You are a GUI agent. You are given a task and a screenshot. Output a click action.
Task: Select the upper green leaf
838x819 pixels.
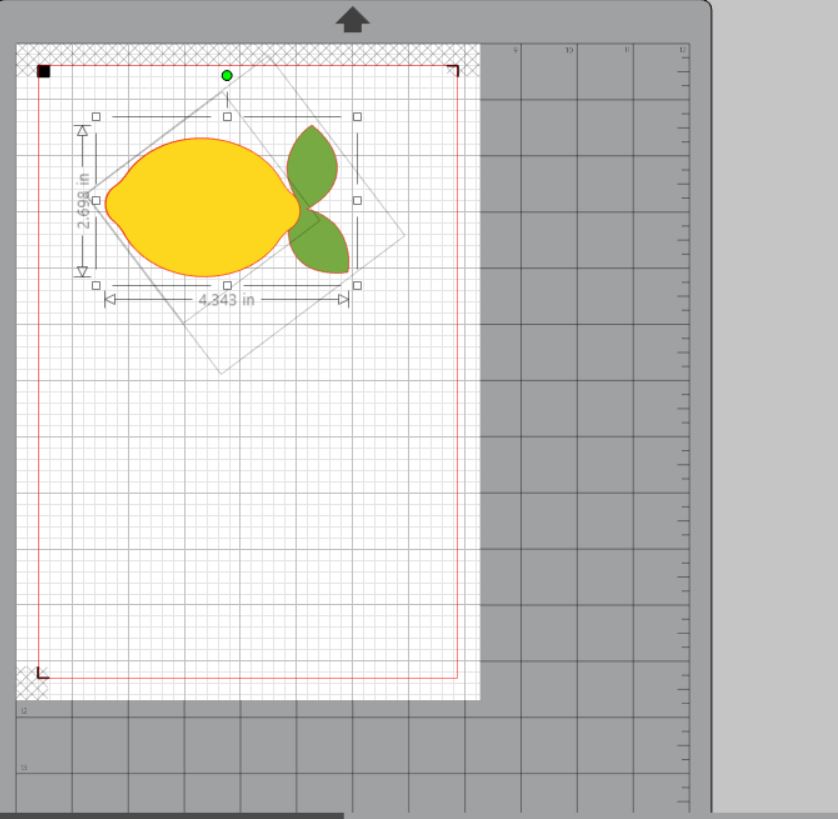point(311,165)
